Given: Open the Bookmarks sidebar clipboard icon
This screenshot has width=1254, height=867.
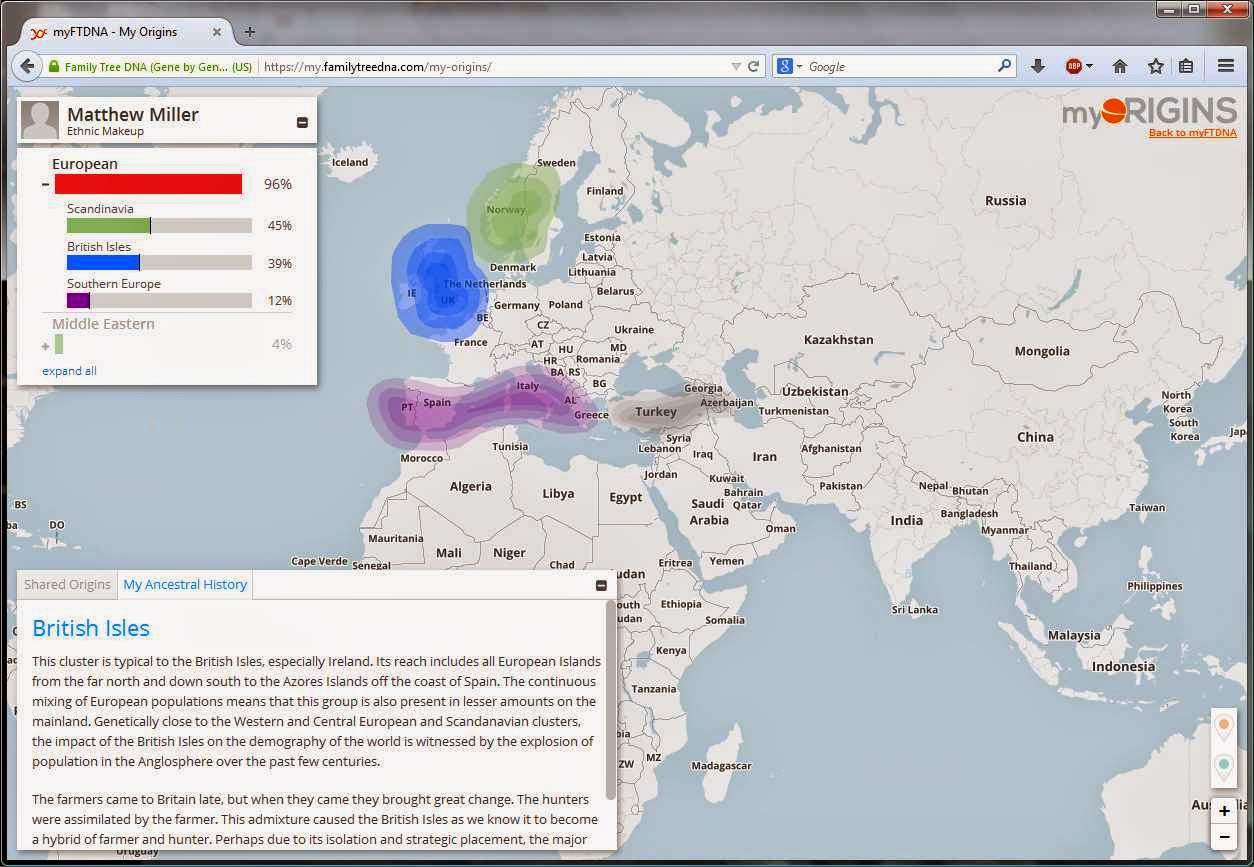Looking at the screenshot, I should (x=1187, y=65).
